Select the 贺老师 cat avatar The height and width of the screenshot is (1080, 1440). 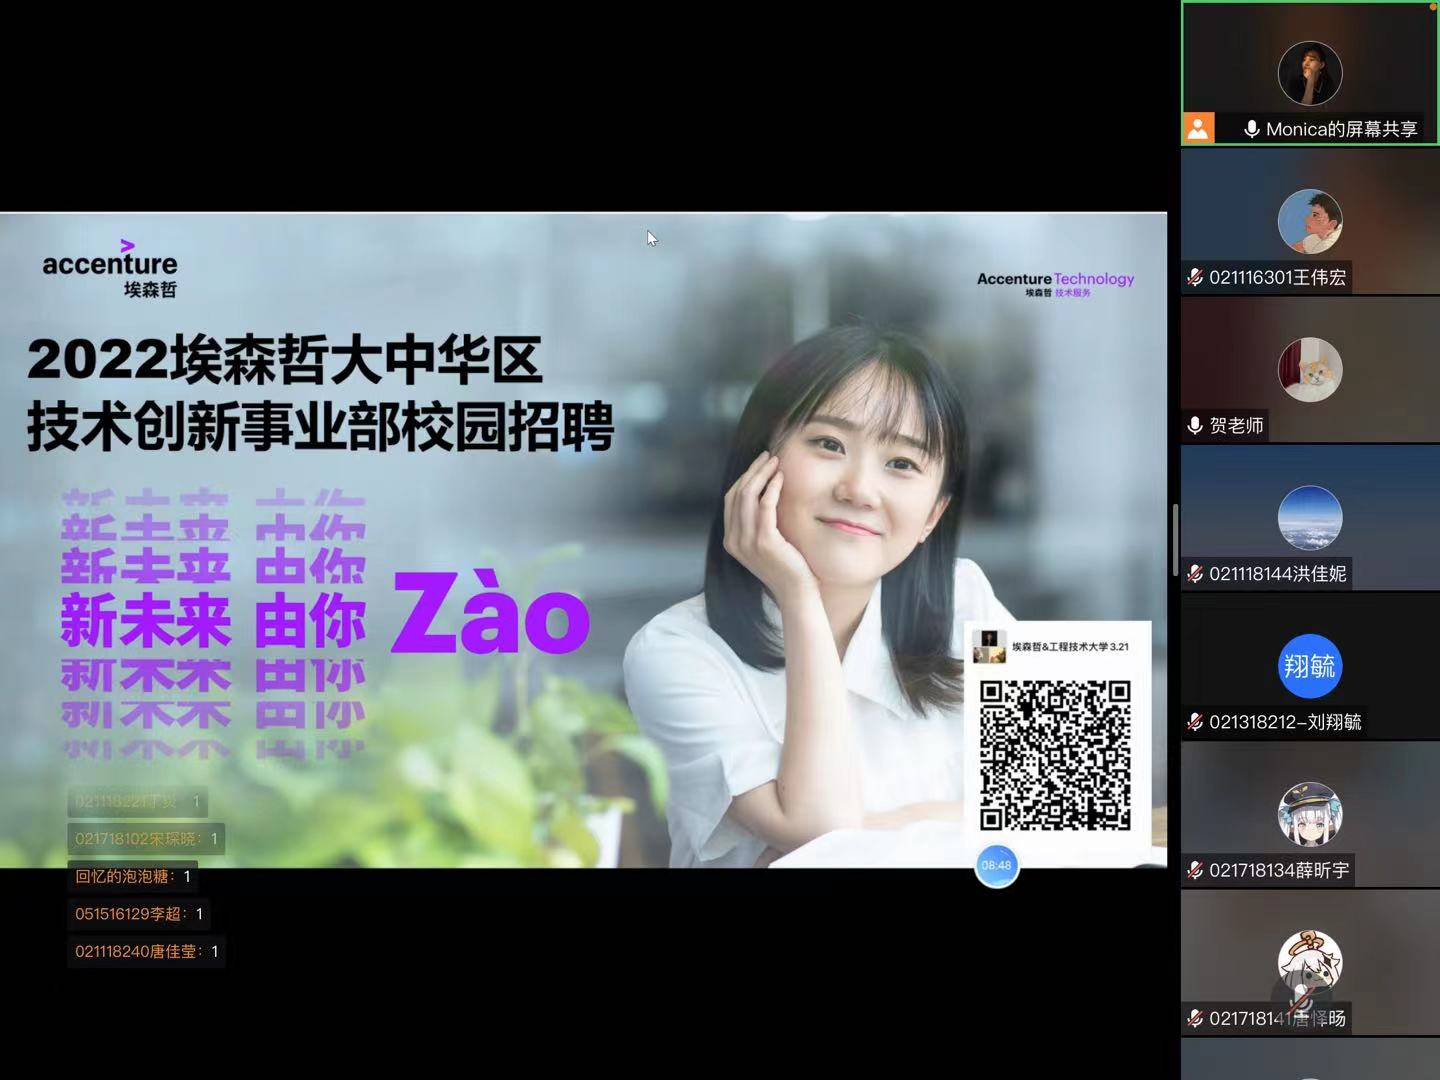click(x=1309, y=369)
